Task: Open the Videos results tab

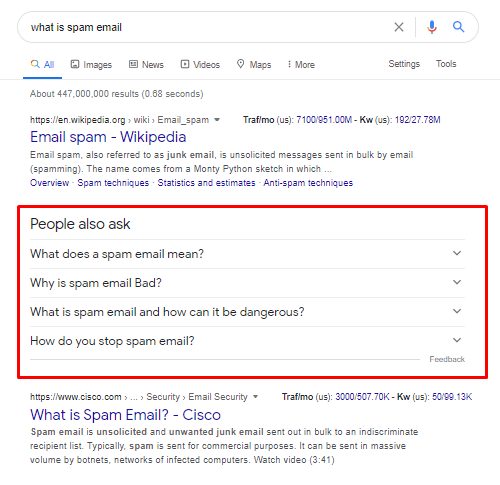Action: click(x=200, y=64)
